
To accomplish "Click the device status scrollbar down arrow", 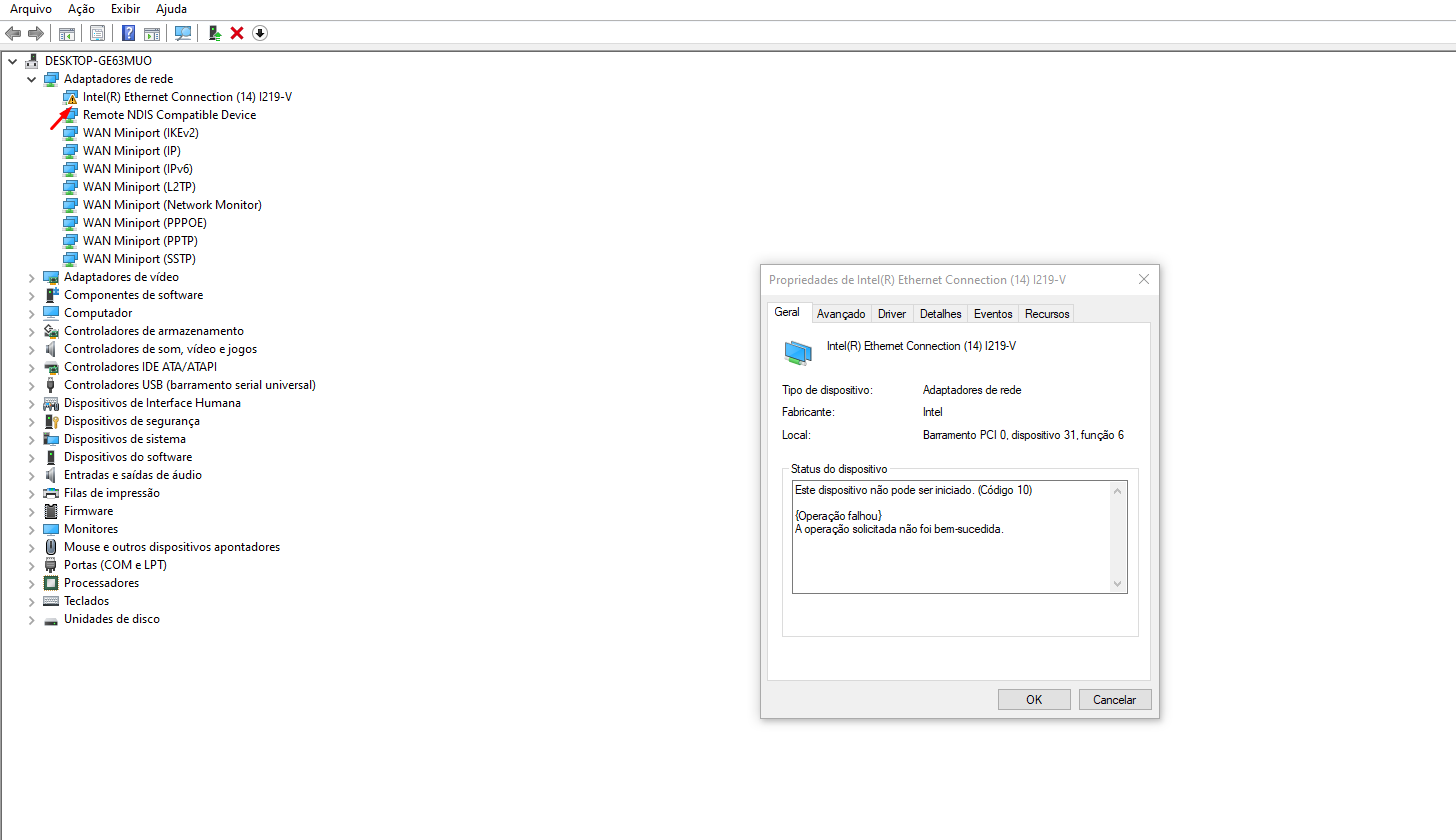I will [x=1118, y=584].
